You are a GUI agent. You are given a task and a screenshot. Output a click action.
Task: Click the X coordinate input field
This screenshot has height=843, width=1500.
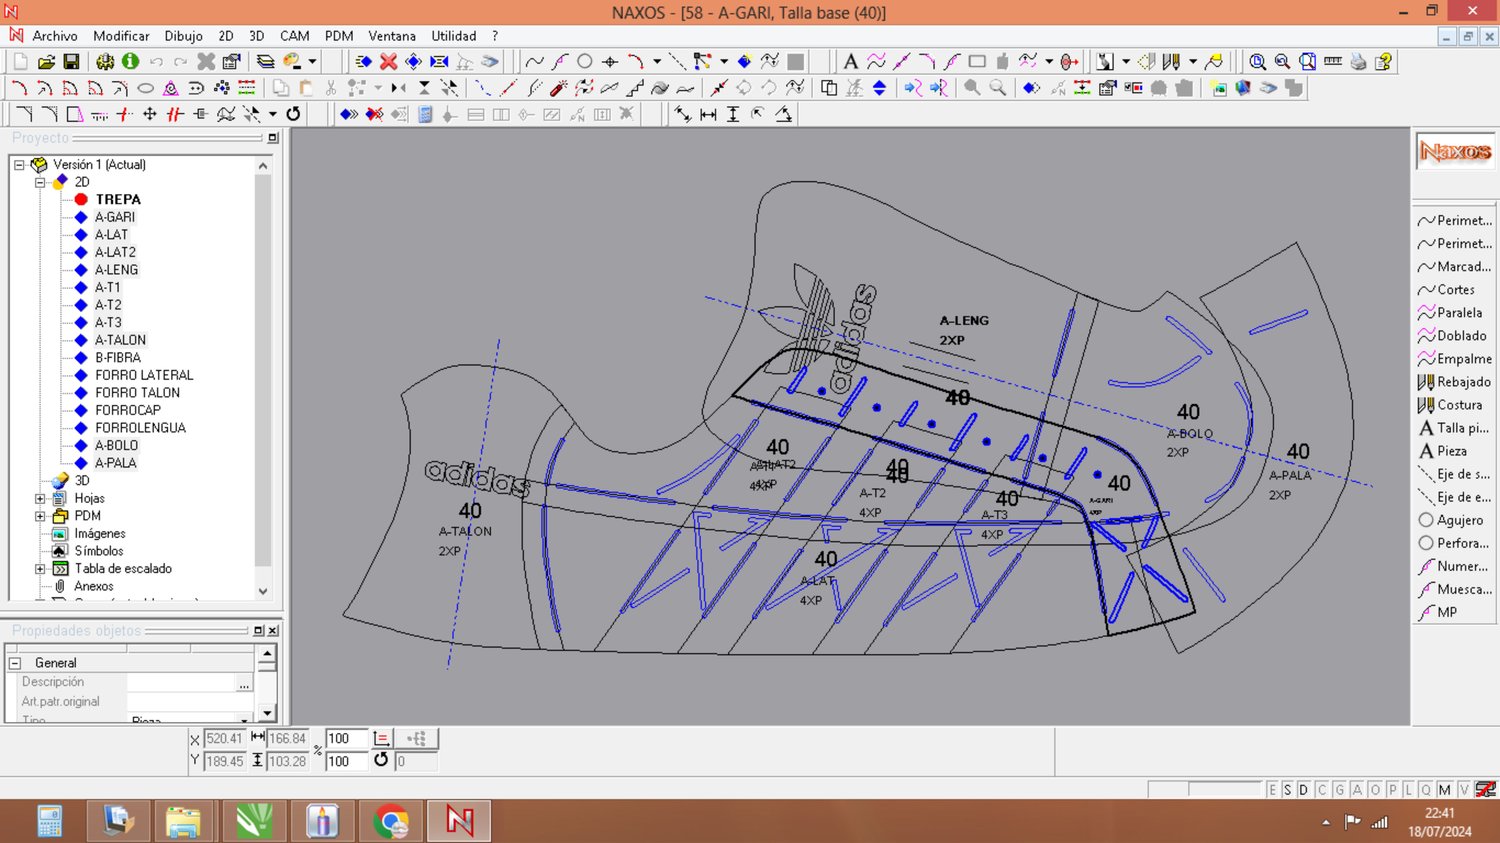tap(224, 739)
